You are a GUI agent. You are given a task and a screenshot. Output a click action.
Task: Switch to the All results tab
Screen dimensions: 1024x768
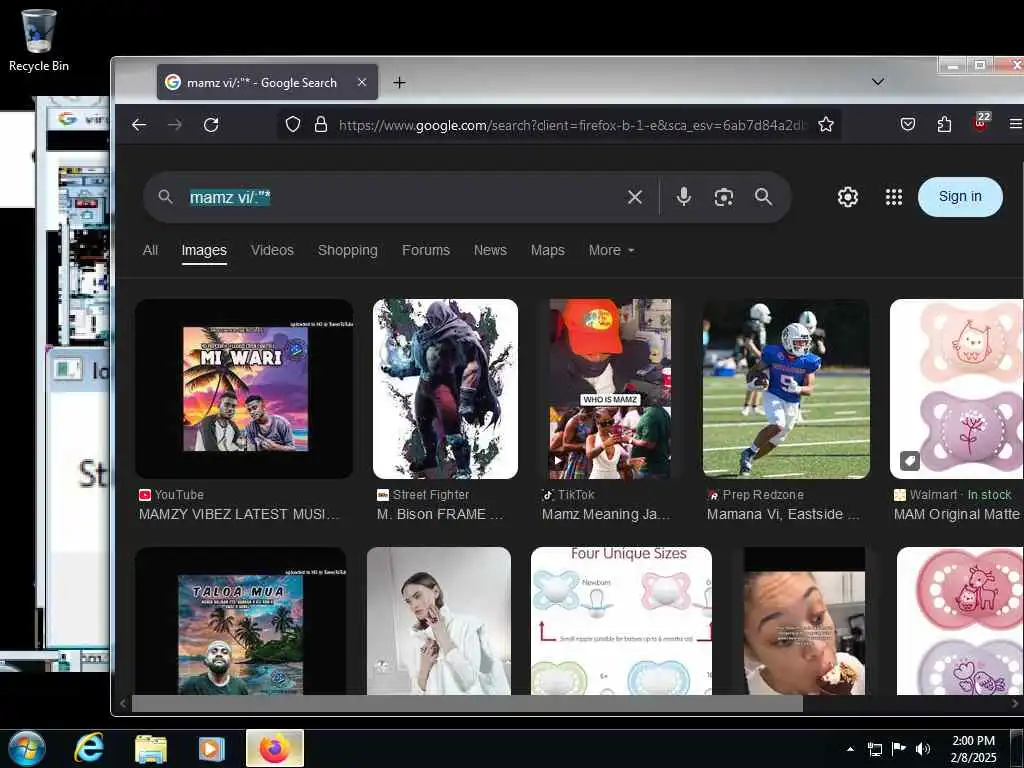click(x=150, y=250)
